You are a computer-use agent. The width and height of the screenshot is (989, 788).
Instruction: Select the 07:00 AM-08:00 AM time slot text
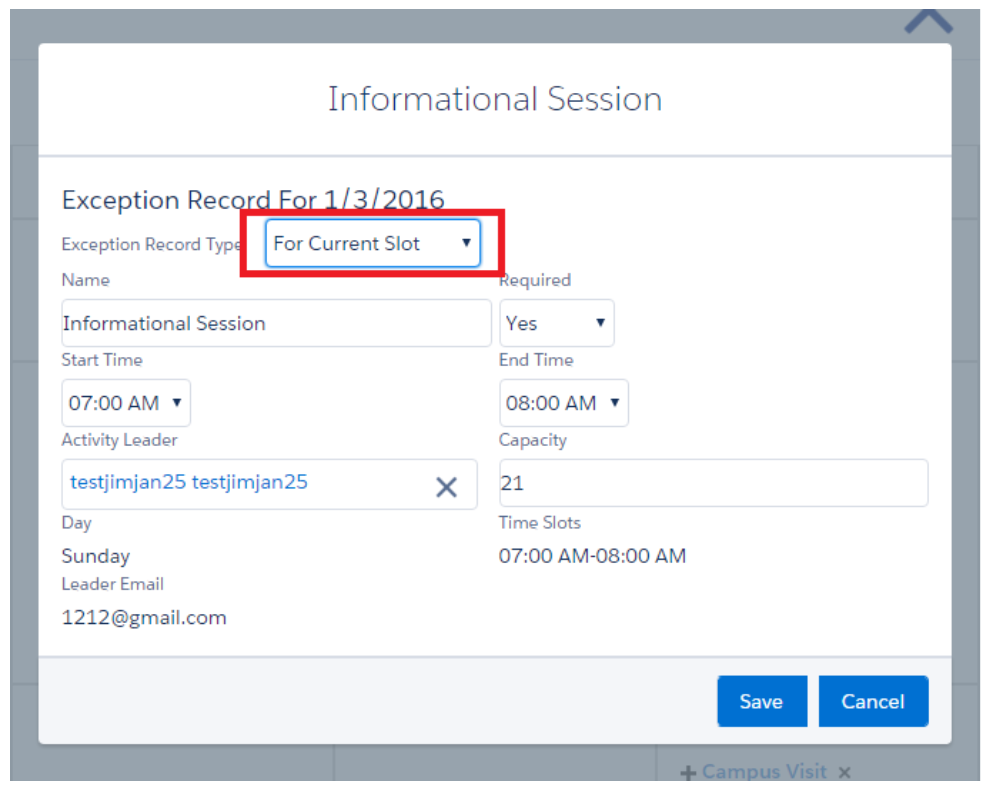coord(592,556)
